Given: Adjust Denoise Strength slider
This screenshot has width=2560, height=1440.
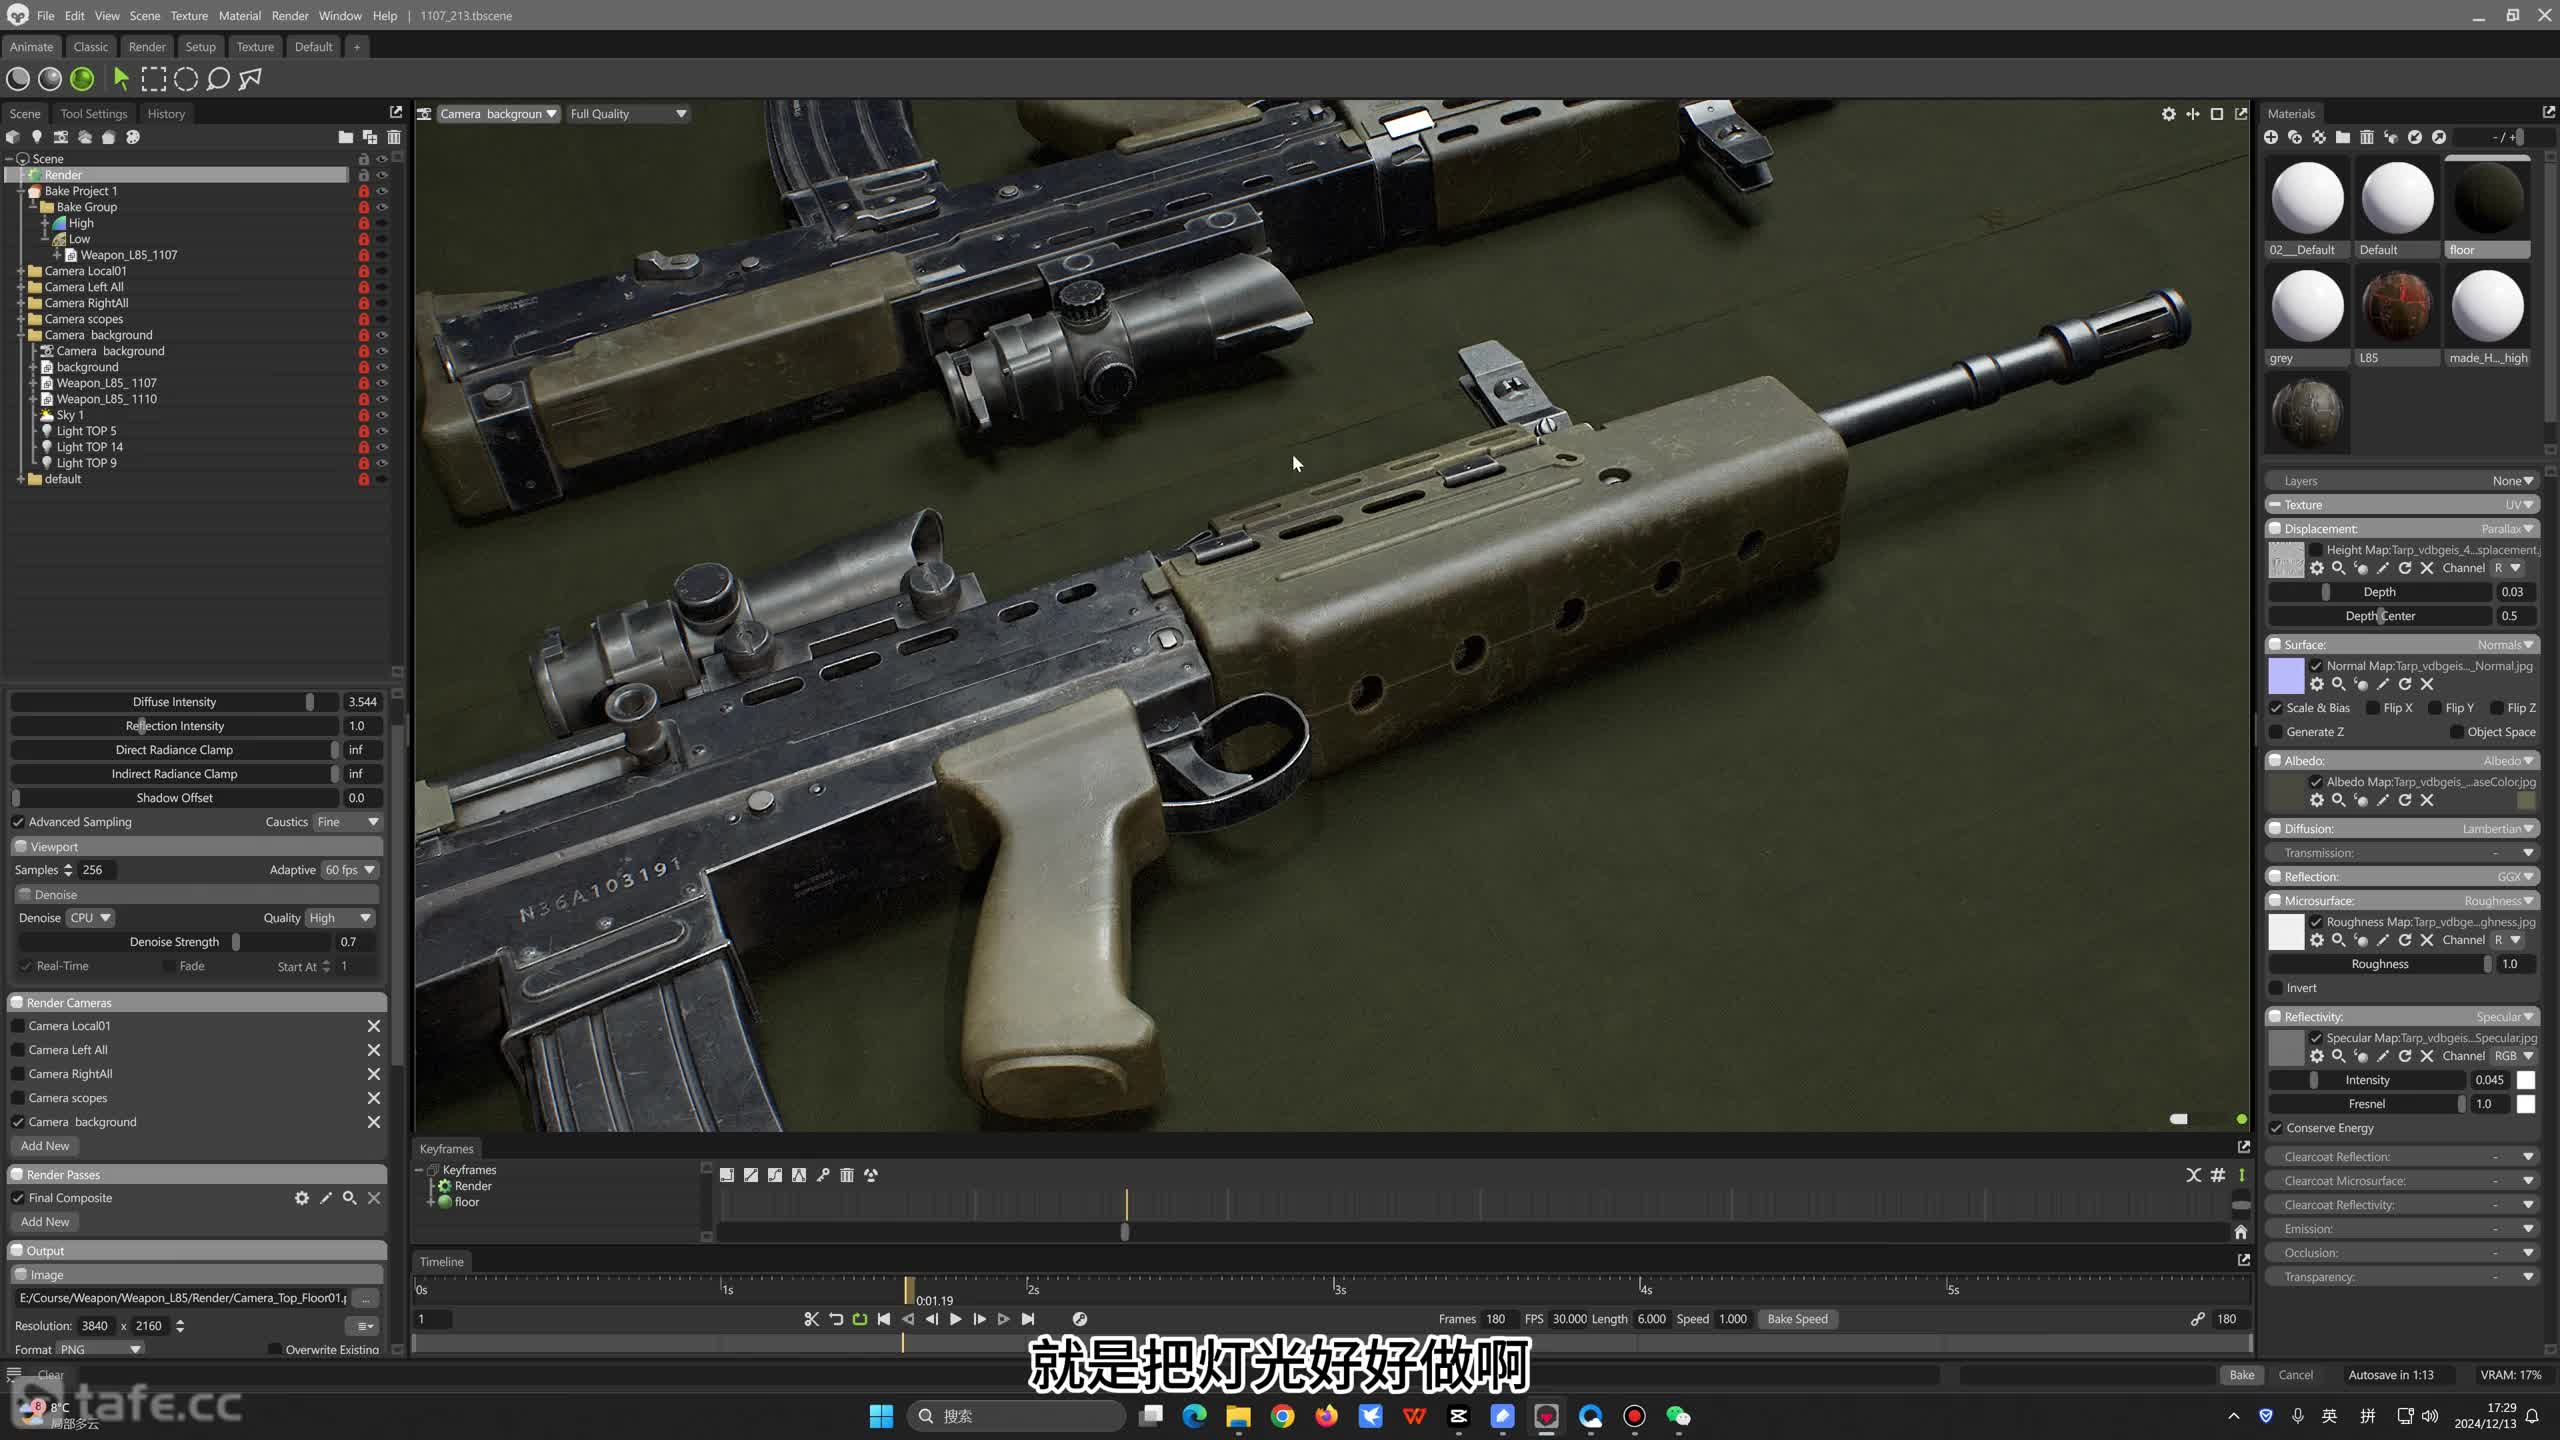Looking at the screenshot, I should click(x=175, y=942).
